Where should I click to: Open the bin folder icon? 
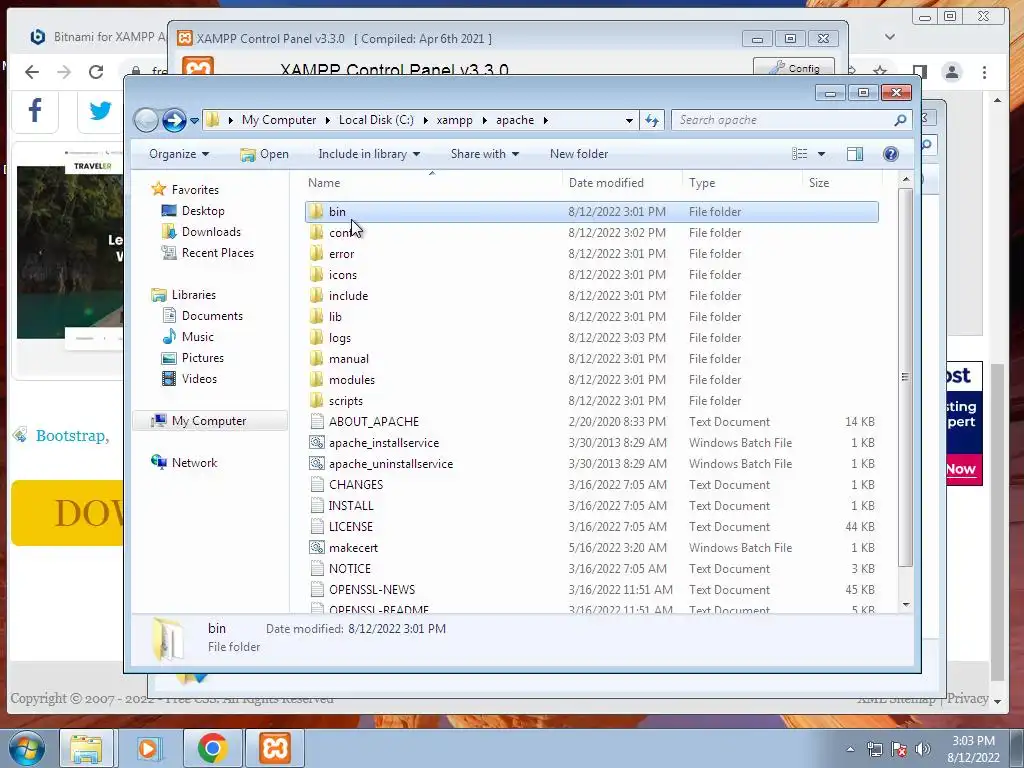[x=317, y=212]
